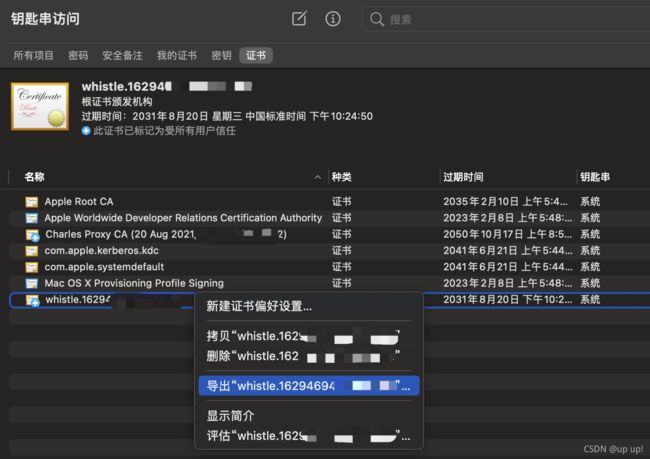Click 系统 keychain cell for com.apple.systemdefault
This screenshot has width=650, height=459.
[590, 267]
